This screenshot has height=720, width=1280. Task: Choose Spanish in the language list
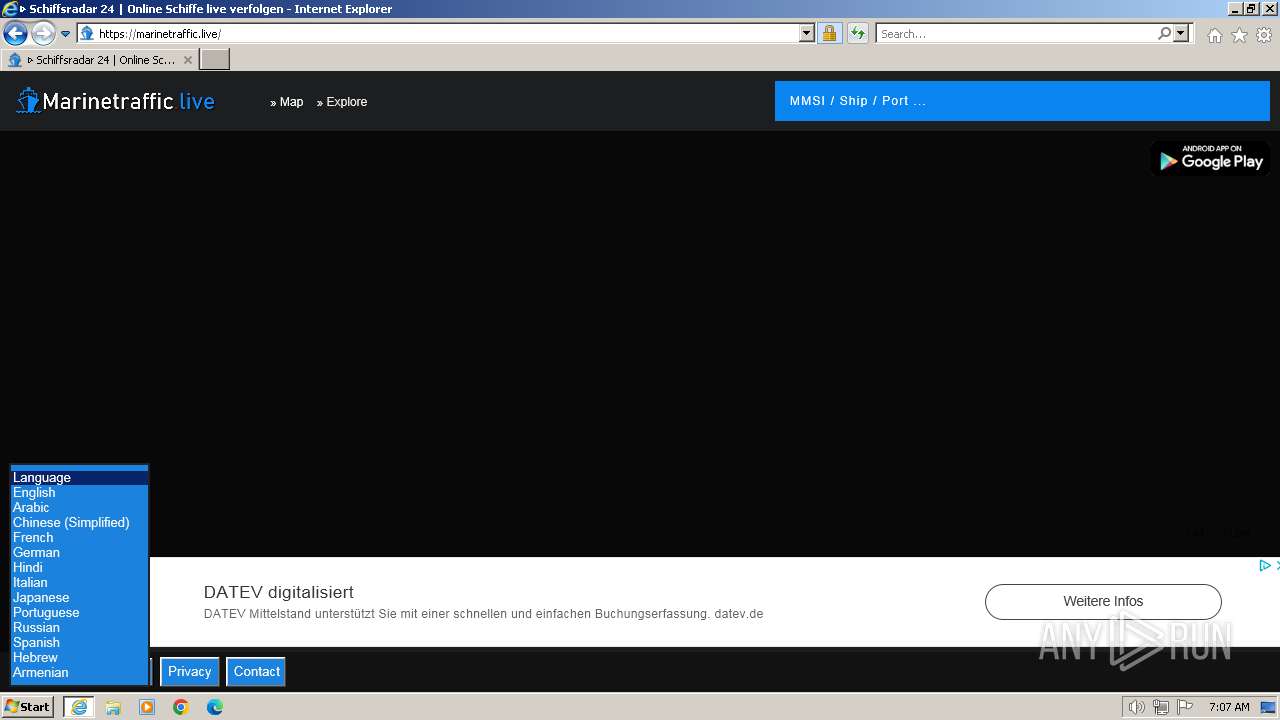[x=79, y=643]
